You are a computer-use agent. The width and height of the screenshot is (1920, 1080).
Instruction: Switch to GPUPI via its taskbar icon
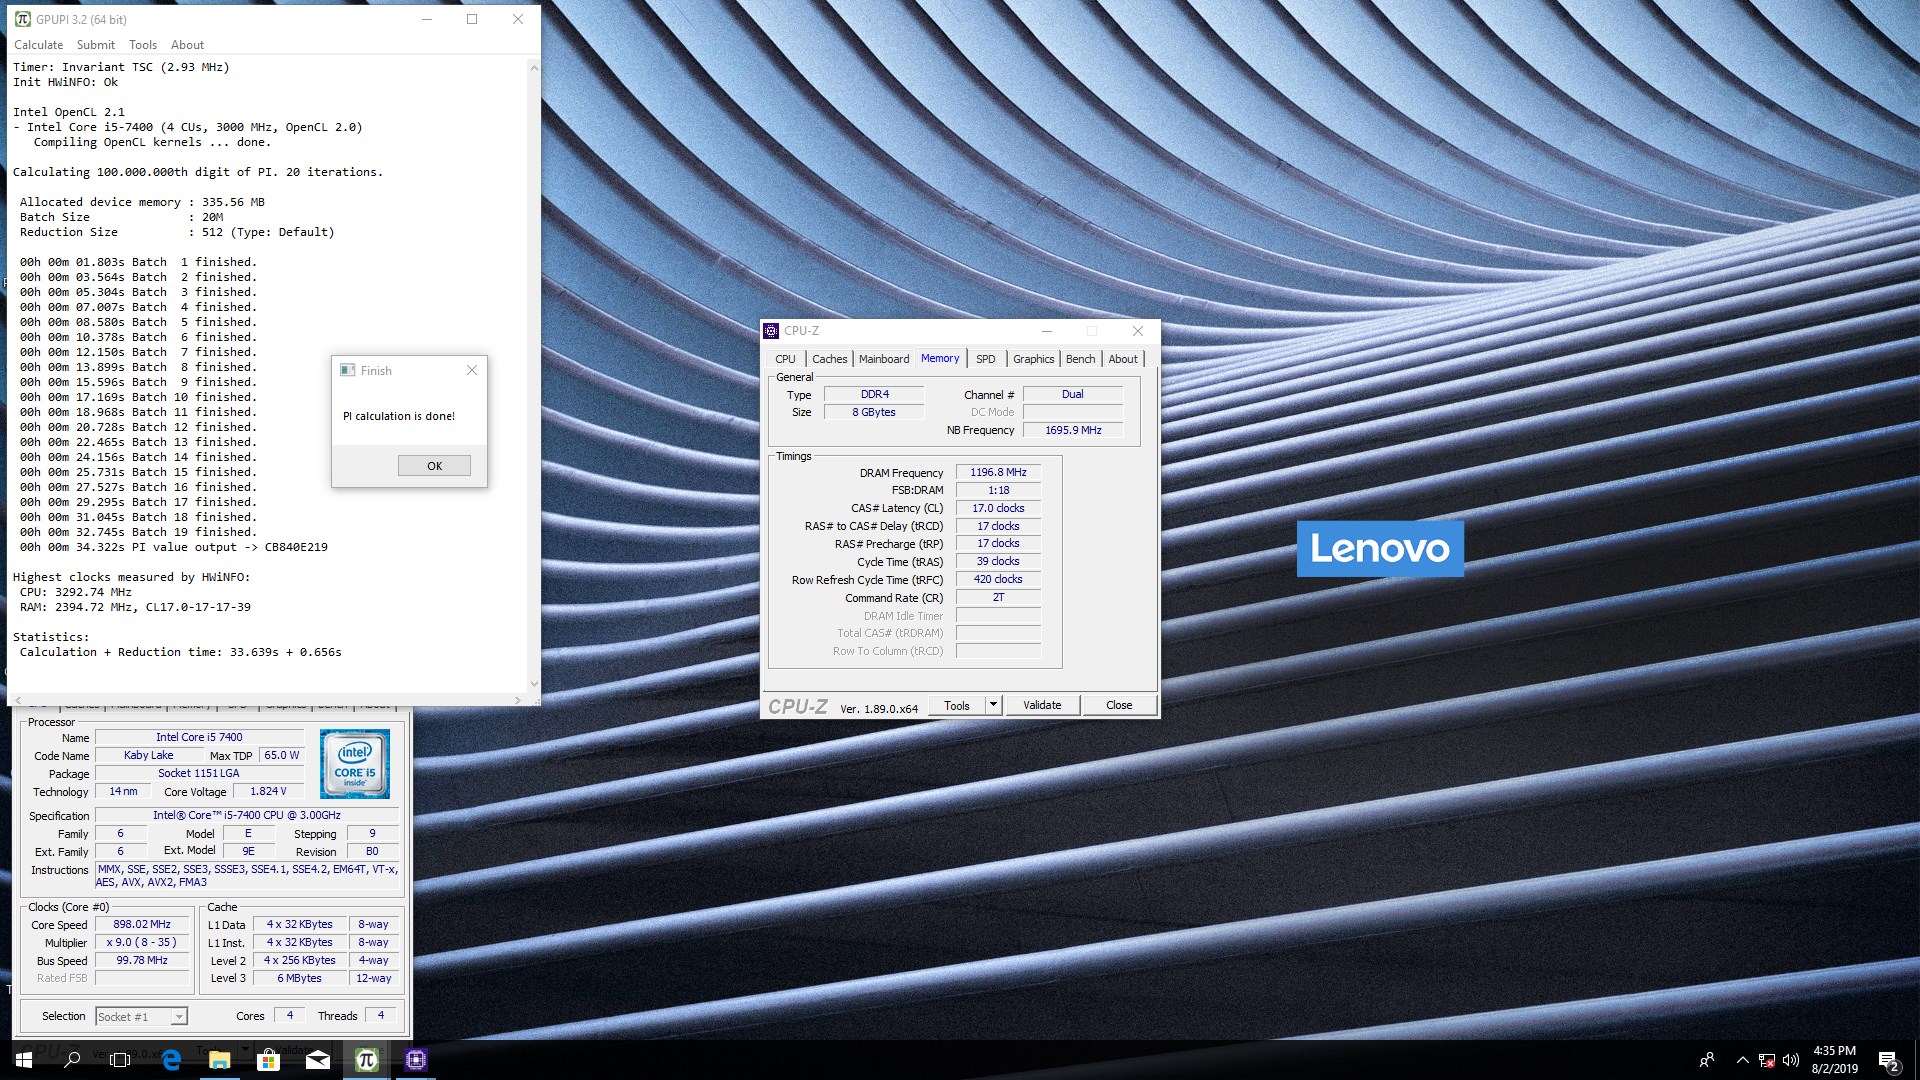pyautogui.click(x=366, y=1059)
